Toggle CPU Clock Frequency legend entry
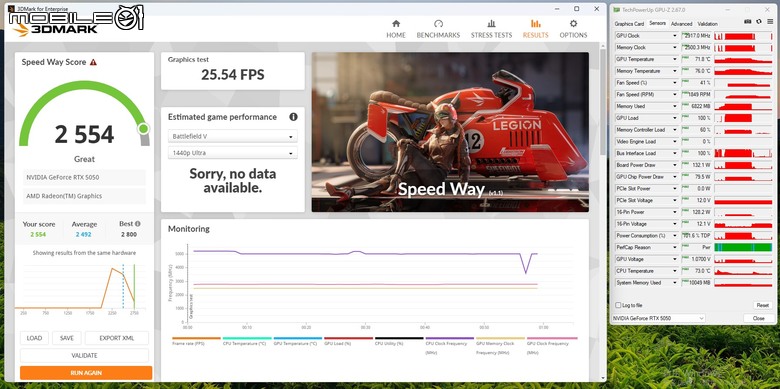The image size is (780, 389). (449, 345)
